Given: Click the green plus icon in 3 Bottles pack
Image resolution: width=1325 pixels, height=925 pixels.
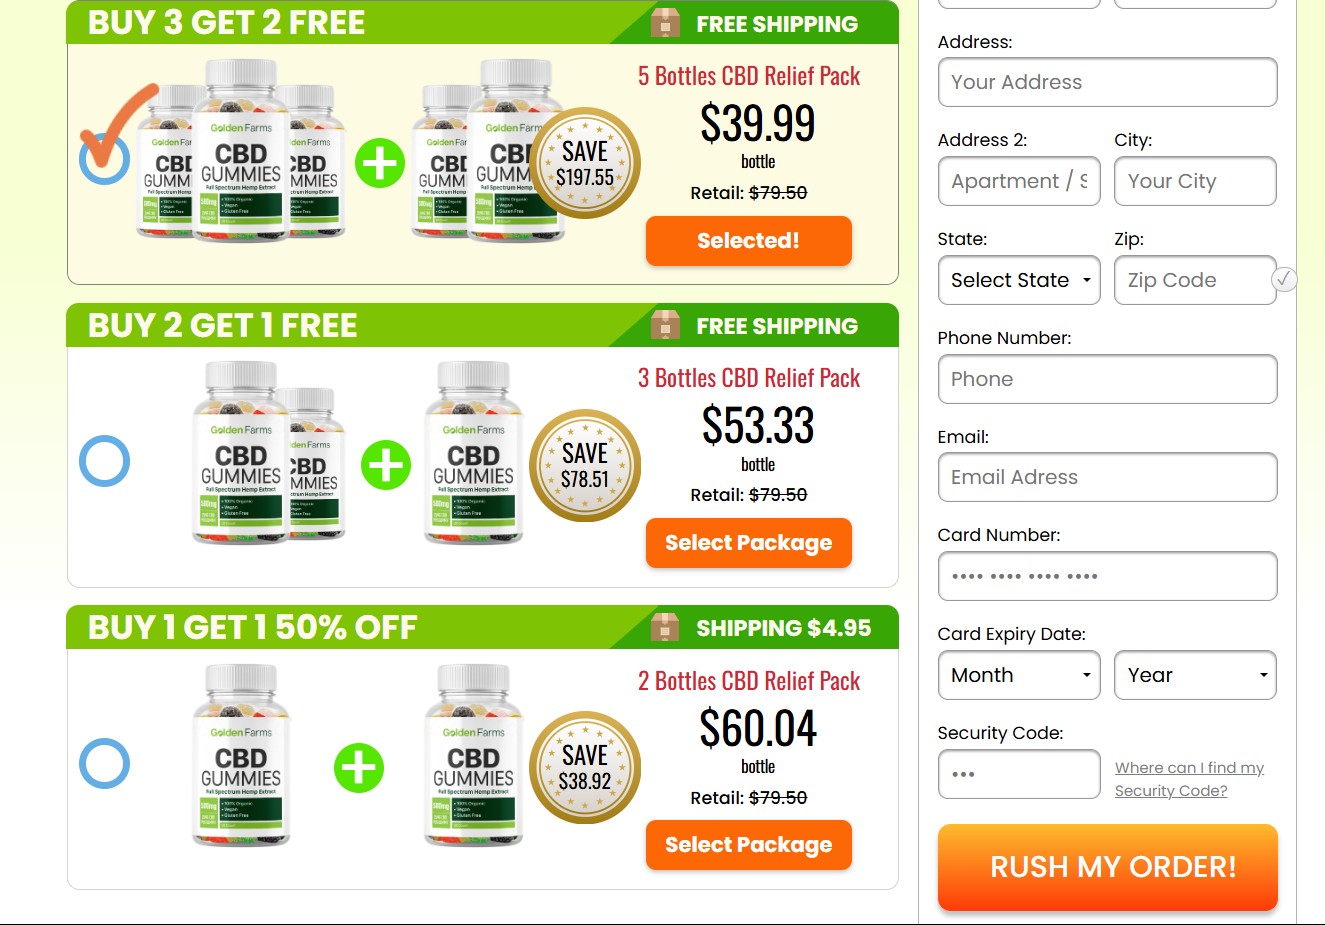Looking at the screenshot, I should [x=386, y=465].
